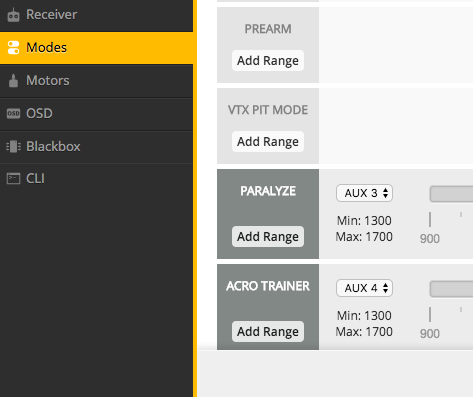Click the CLI terminal icon in the sidebar
The image size is (473, 397).
coord(13,178)
